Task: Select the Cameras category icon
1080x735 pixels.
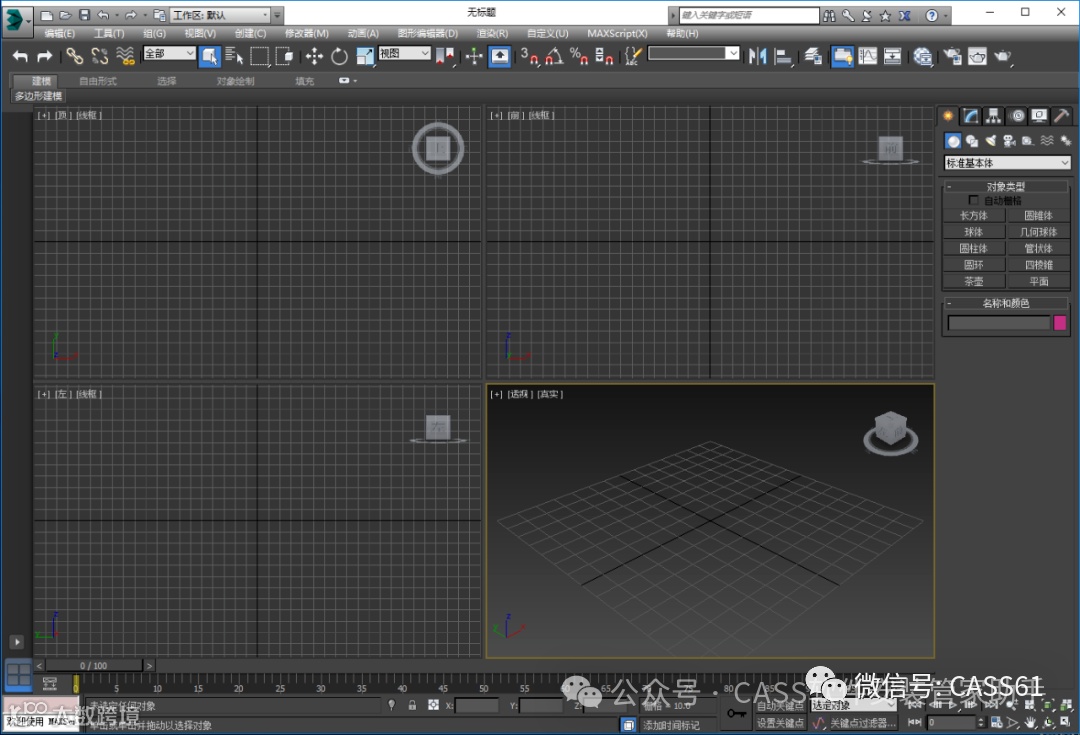Action: [x=1009, y=141]
